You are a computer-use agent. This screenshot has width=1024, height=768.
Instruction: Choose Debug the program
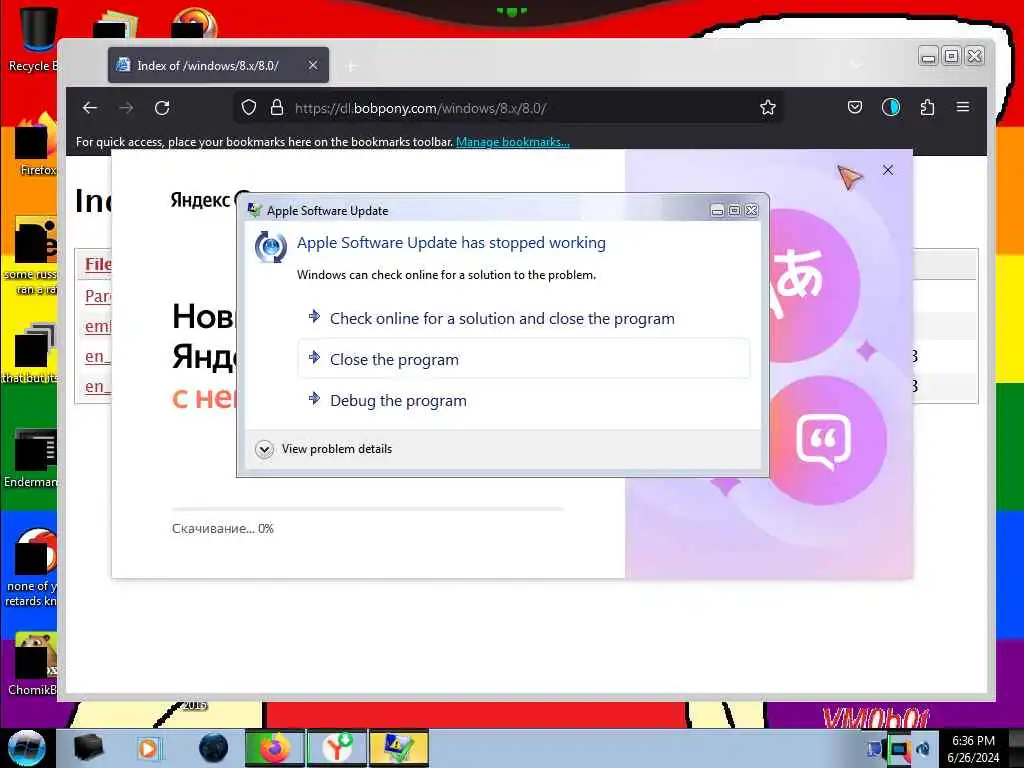524,400
